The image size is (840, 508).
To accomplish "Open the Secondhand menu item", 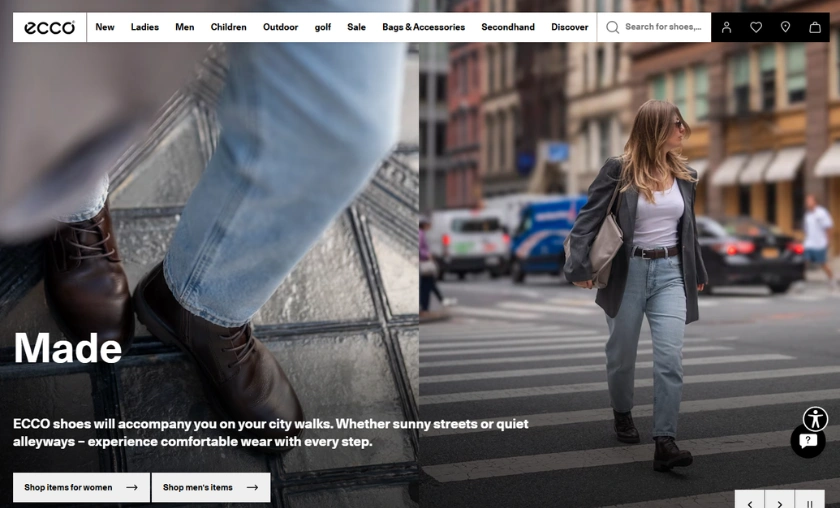I will (x=507, y=27).
